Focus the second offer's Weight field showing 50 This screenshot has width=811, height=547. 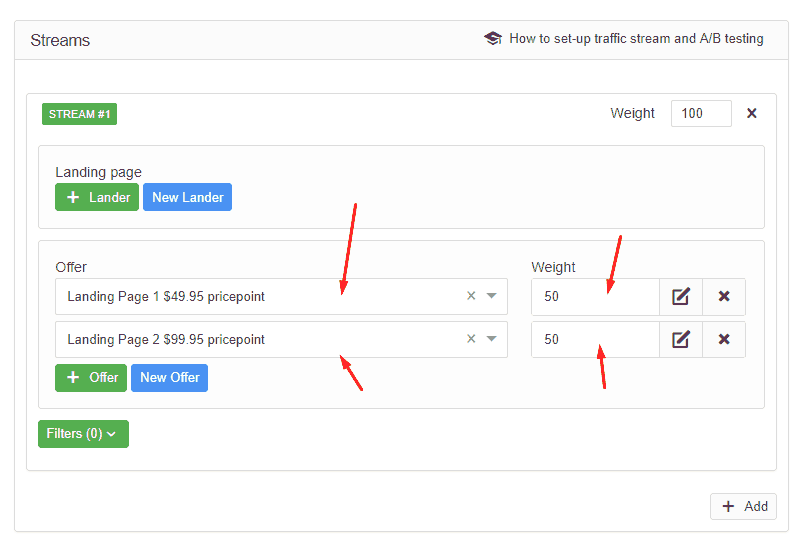595,340
